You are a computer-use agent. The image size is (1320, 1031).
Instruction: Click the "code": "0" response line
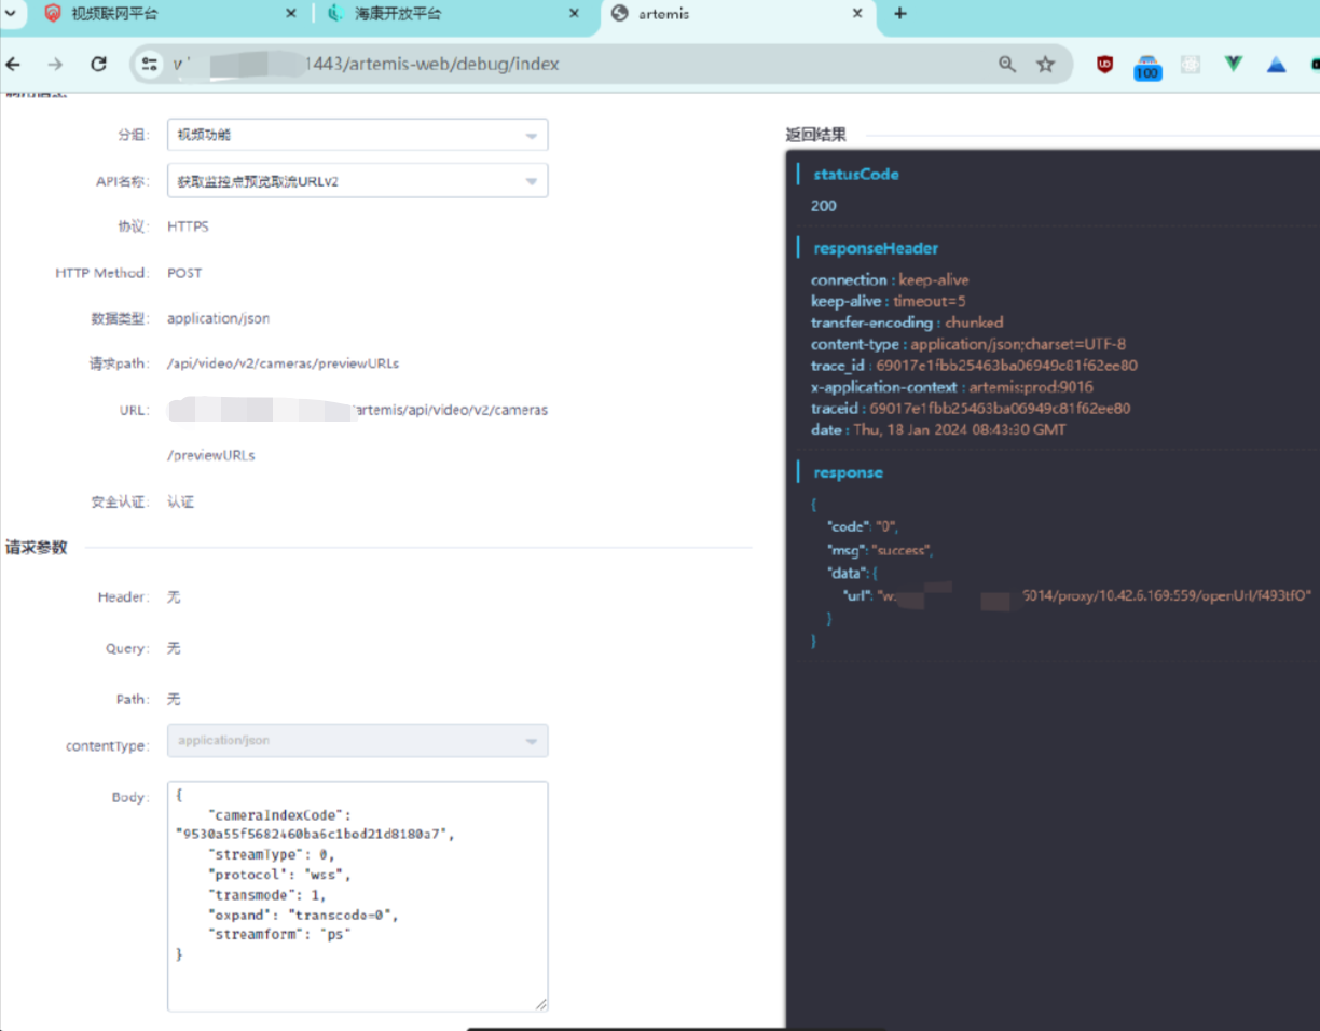(862, 526)
